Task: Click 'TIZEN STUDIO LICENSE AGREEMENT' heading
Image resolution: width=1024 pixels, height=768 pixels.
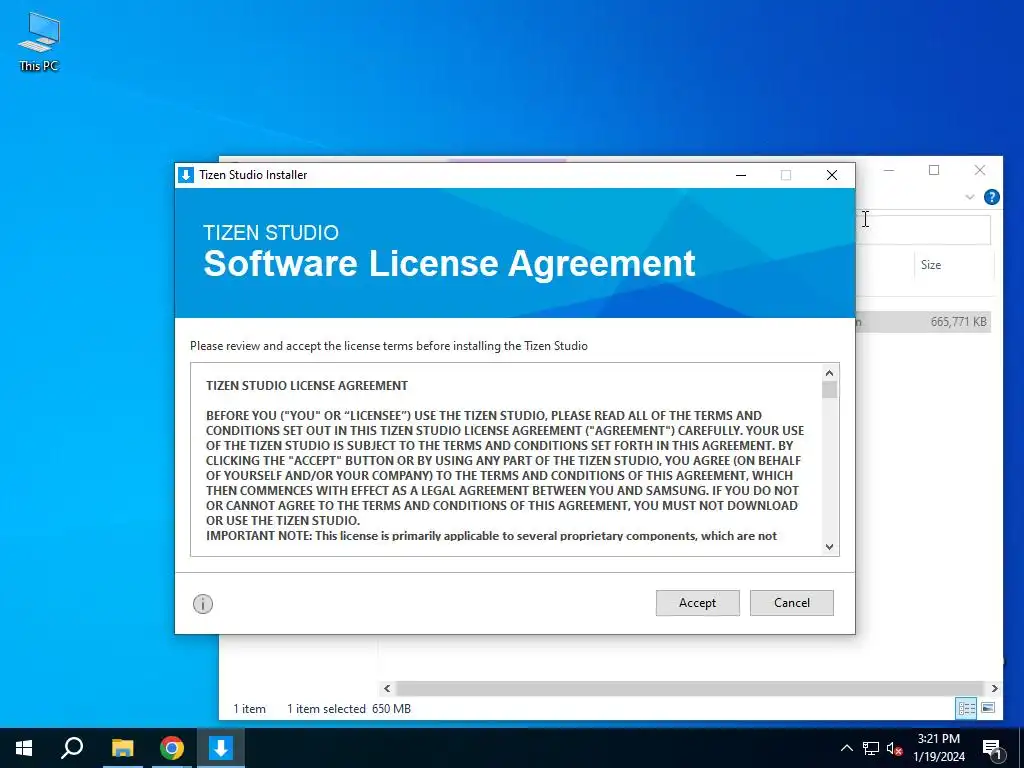Action: point(307,385)
